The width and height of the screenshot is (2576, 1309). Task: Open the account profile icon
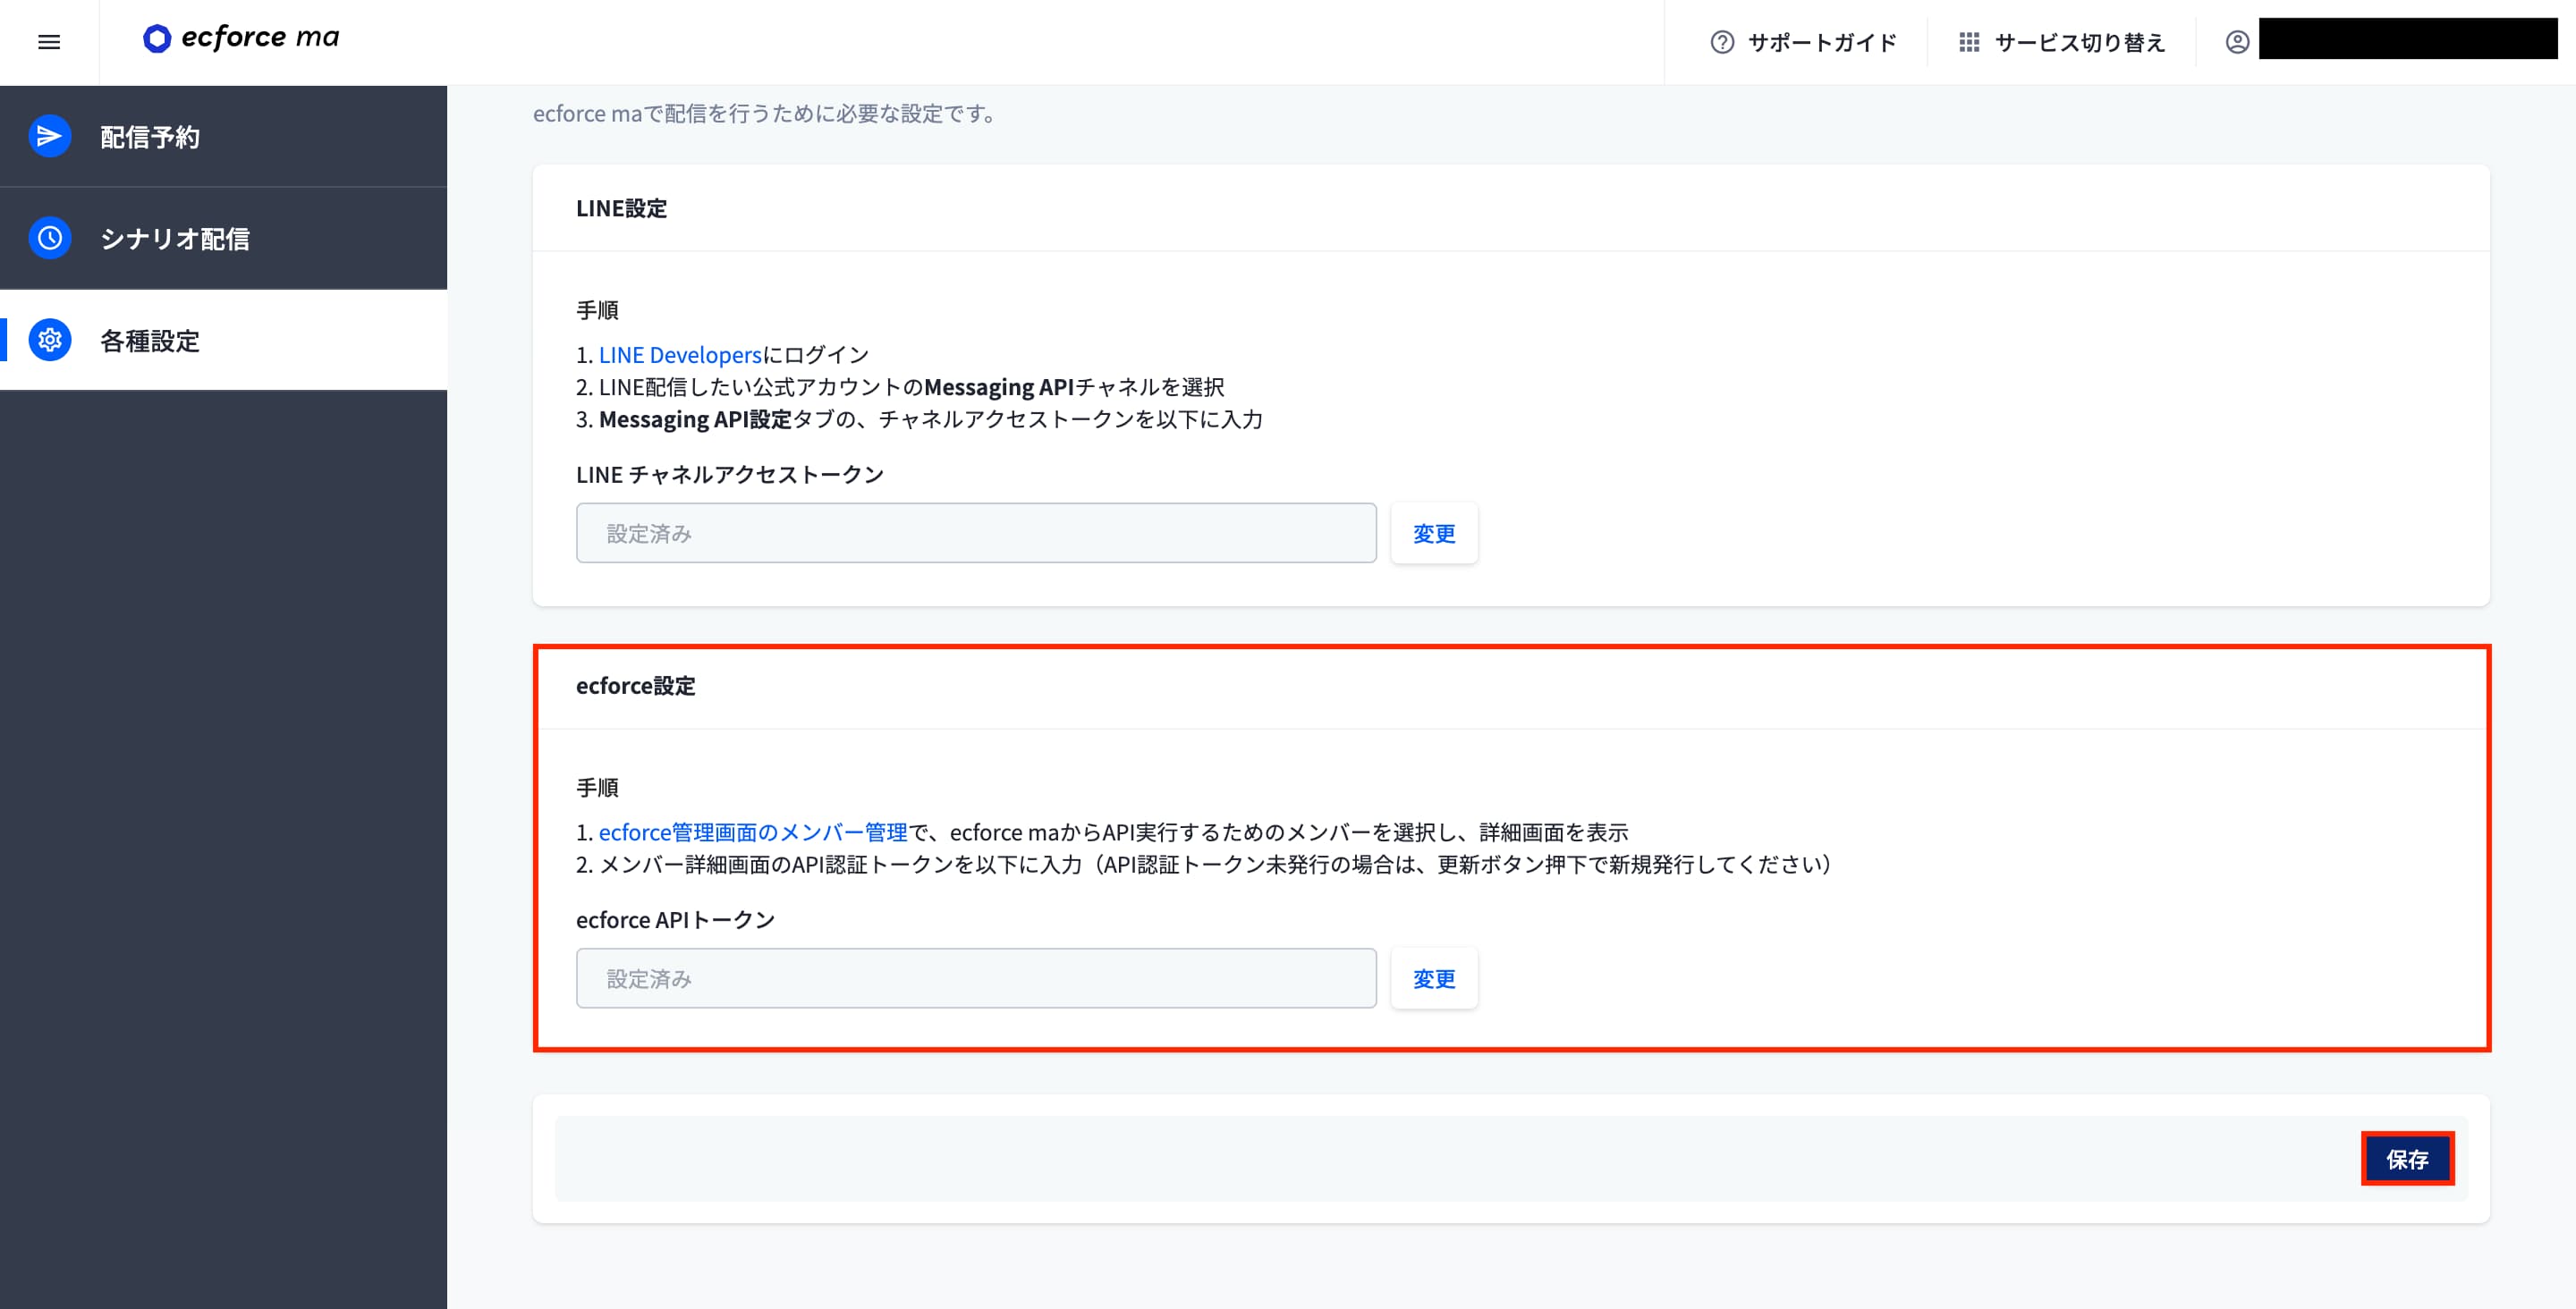(2236, 42)
